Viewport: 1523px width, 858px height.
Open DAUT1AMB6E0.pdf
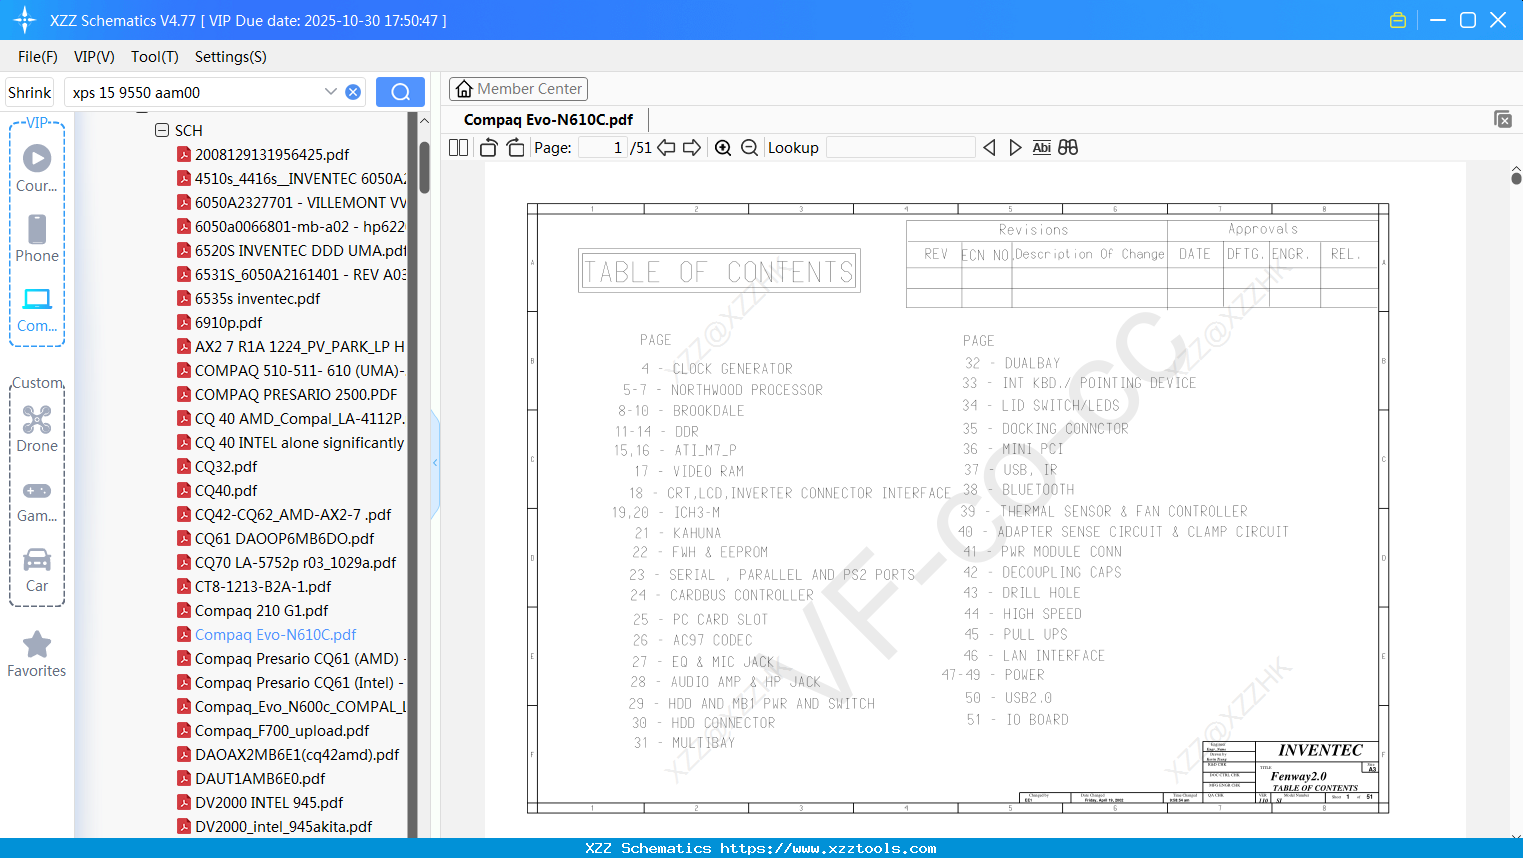click(x=260, y=779)
